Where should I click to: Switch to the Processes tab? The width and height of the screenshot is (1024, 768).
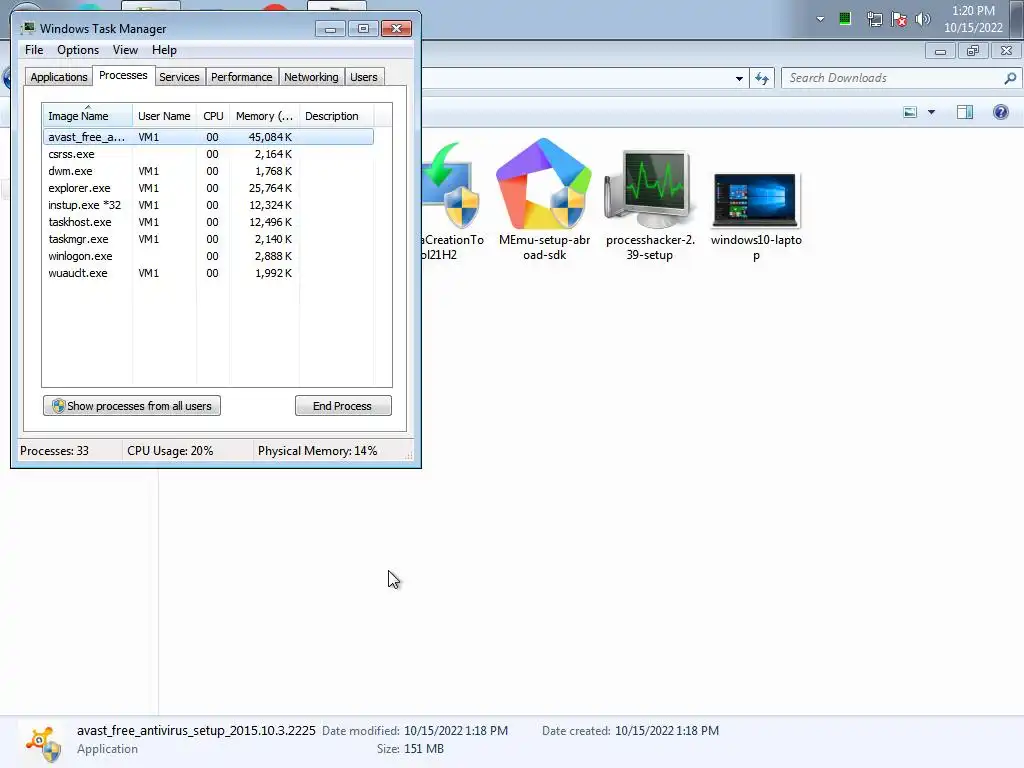tap(123, 75)
